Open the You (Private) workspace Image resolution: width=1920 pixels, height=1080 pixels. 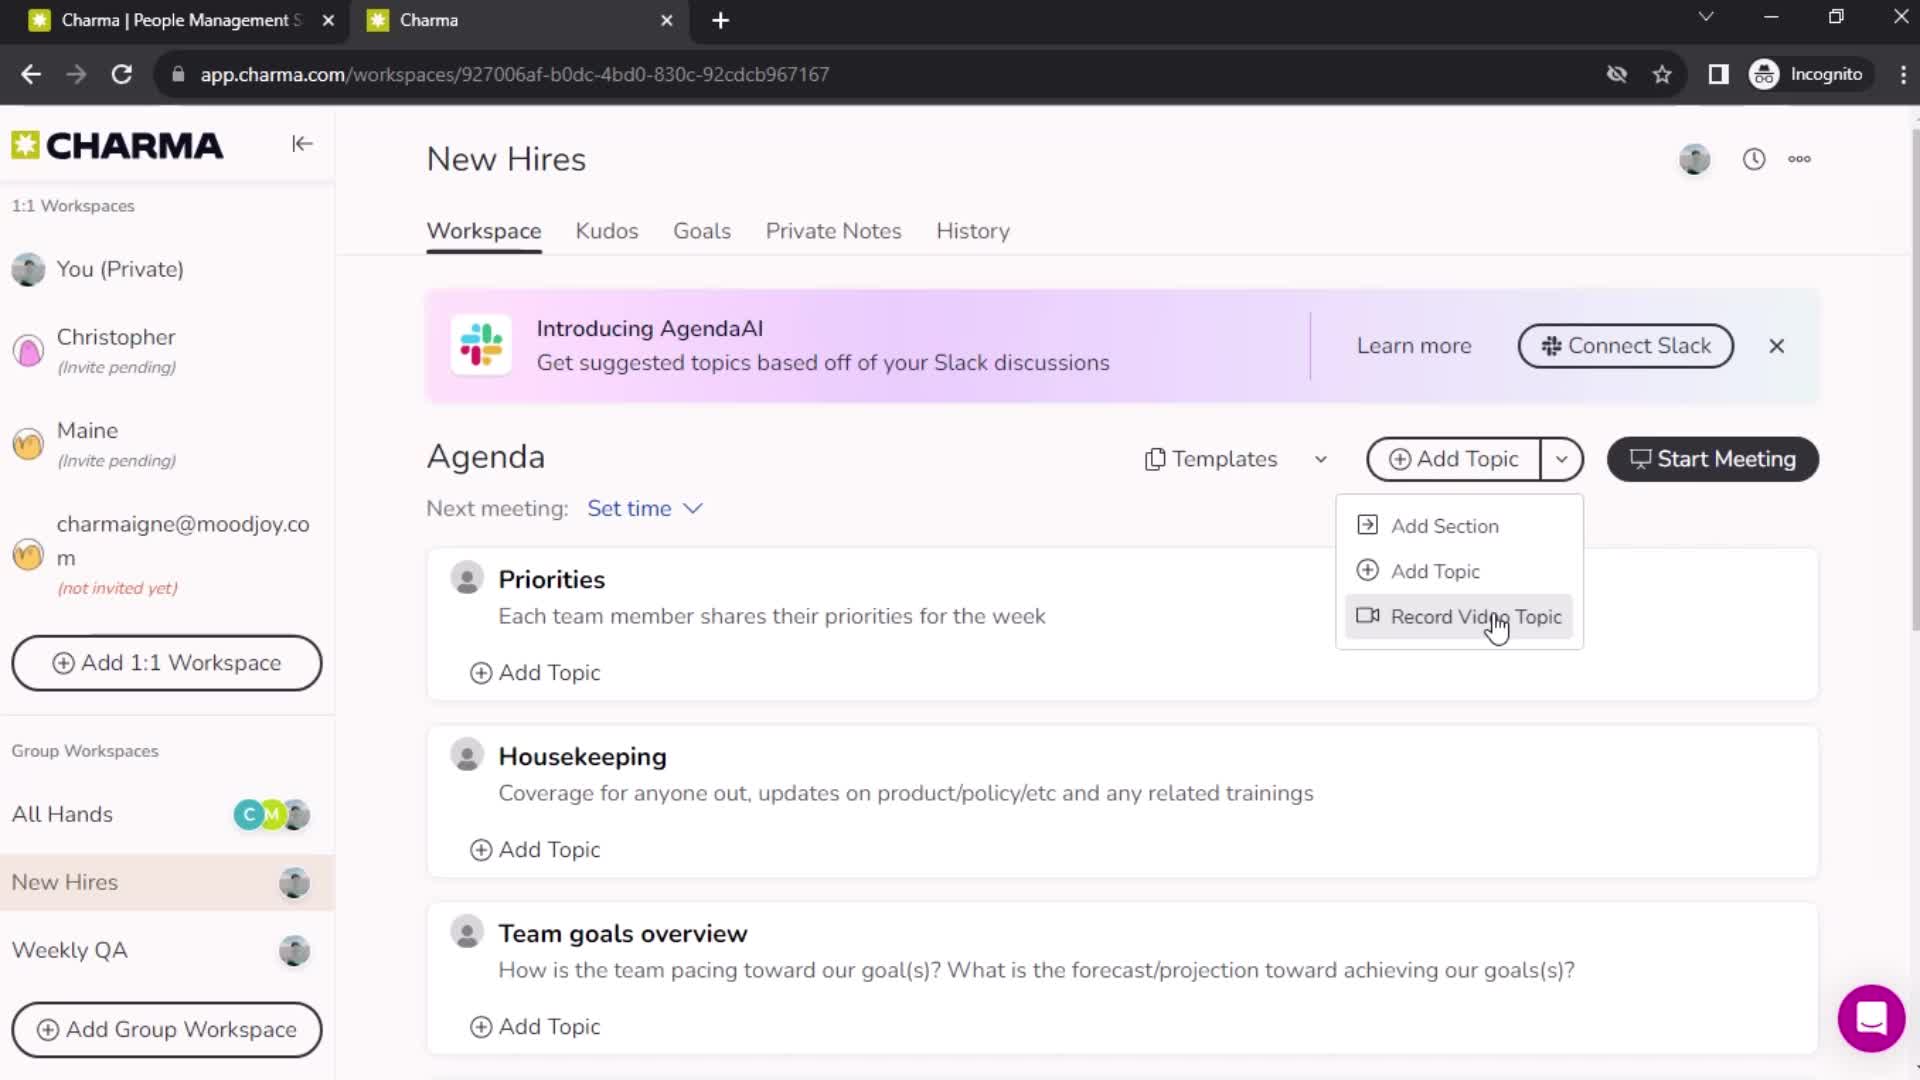167,270
